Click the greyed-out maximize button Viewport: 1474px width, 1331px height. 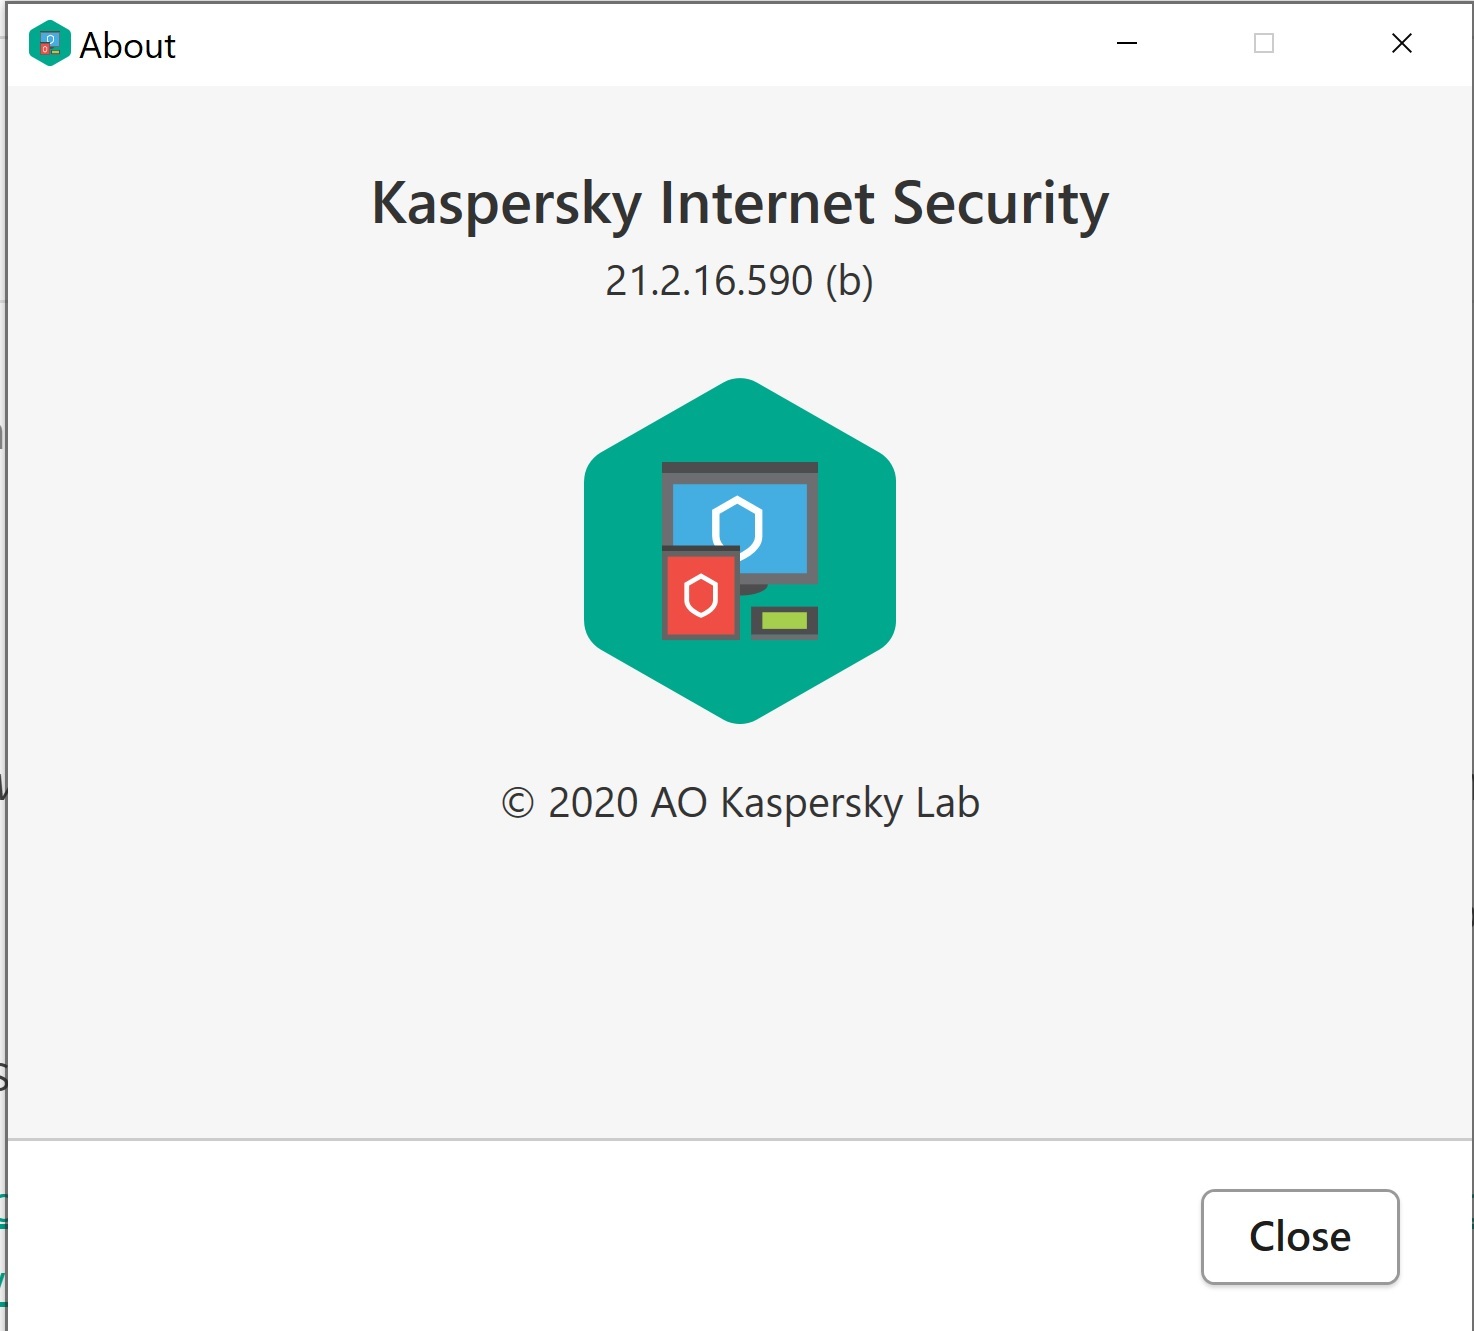(1264, 43)
